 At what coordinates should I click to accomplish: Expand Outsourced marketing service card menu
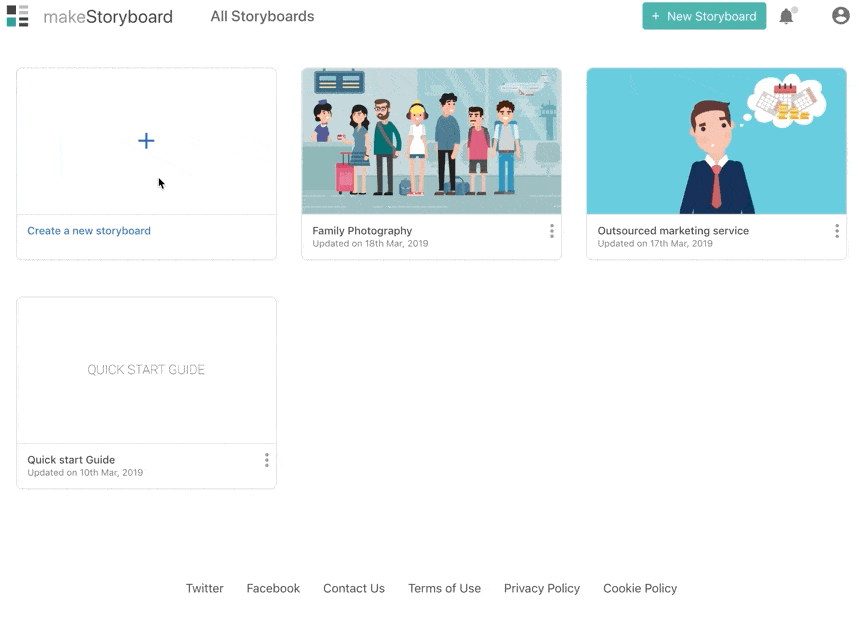tap(837, 231)
